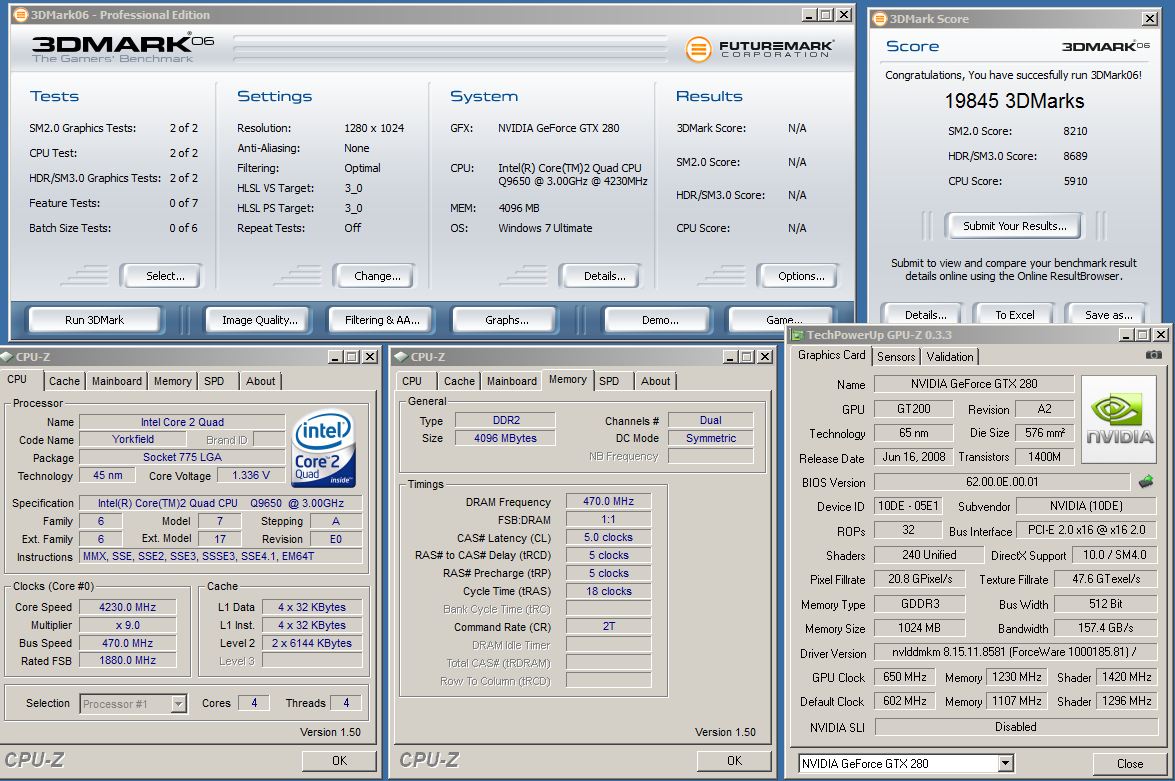The height and width of the screenshot is (781, 1175).
Task: Click the Pixel Fillrate 20.8 GPixel/s value
Action: pos(920,579)
